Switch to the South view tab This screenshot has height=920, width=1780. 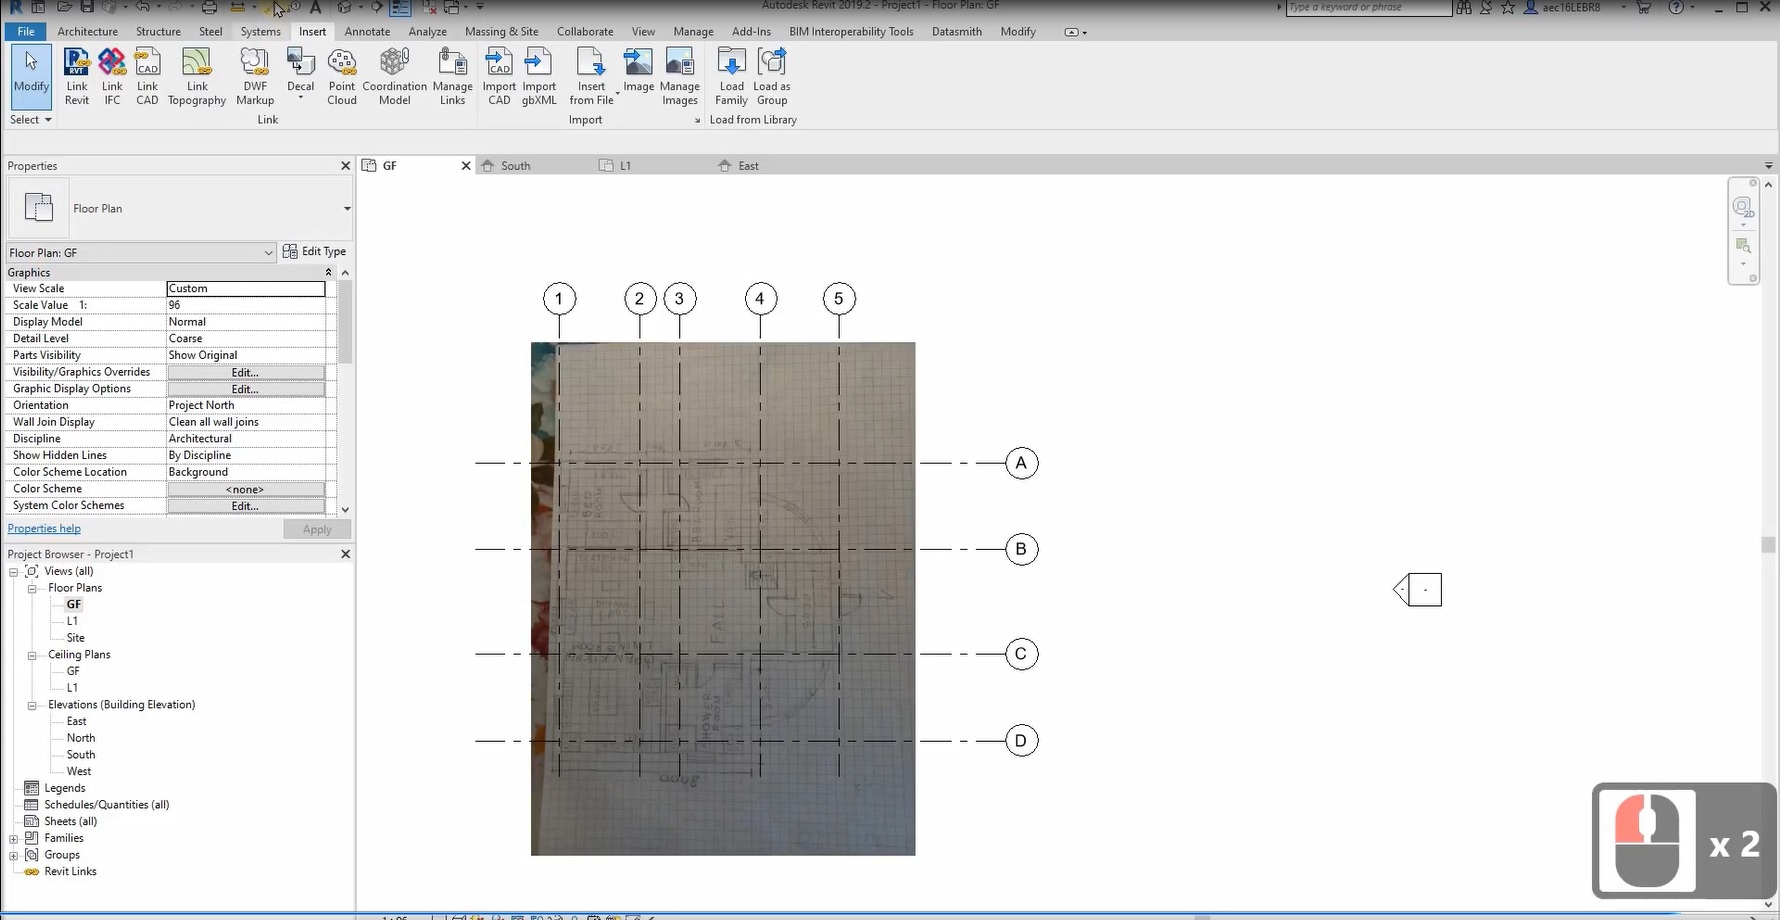[515, 165]
